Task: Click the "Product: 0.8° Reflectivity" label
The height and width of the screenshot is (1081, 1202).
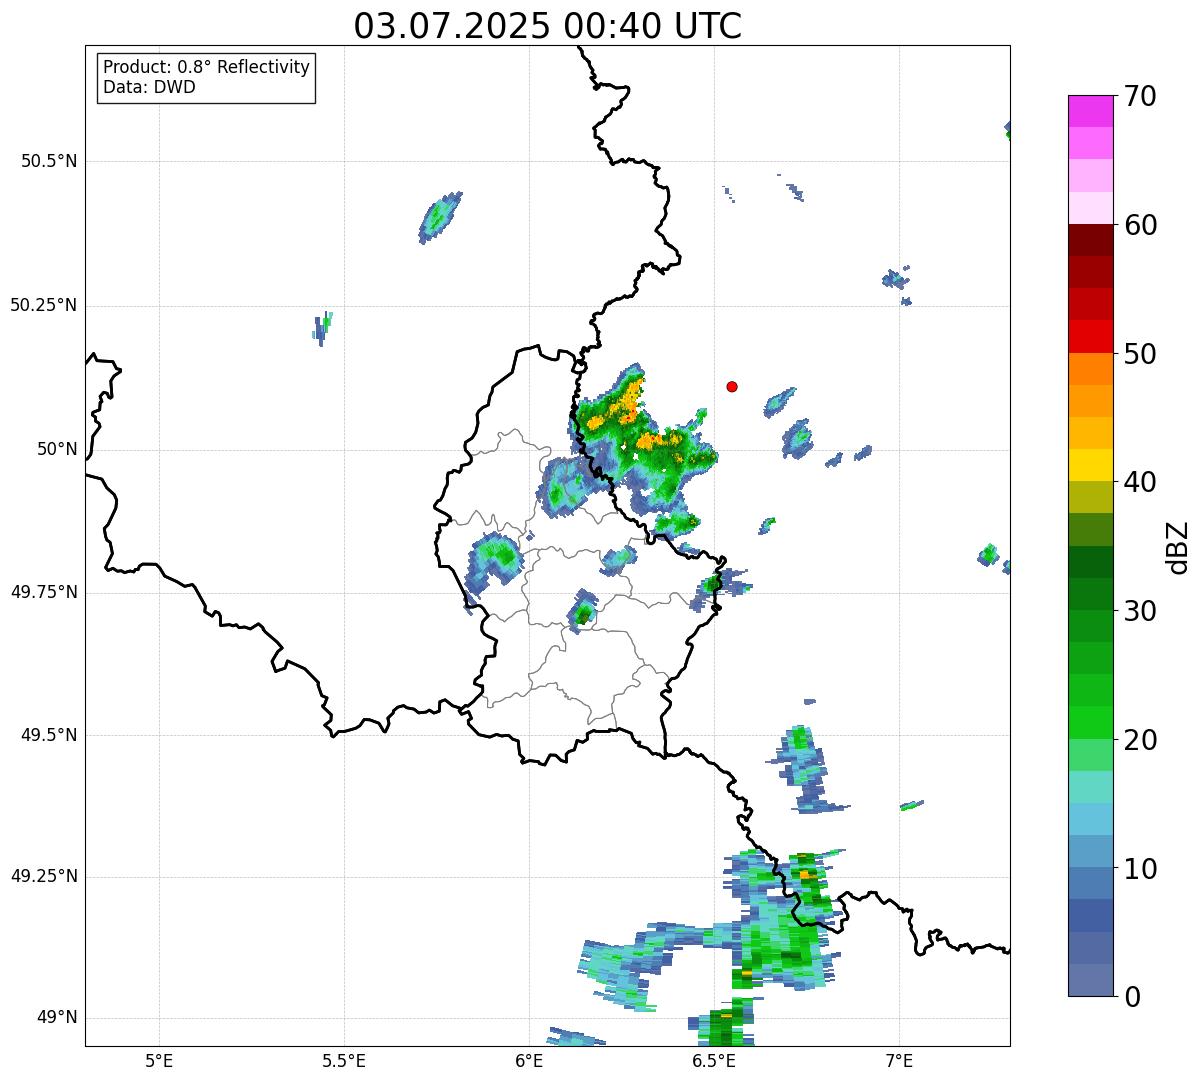Action: [x=207, y=67]
